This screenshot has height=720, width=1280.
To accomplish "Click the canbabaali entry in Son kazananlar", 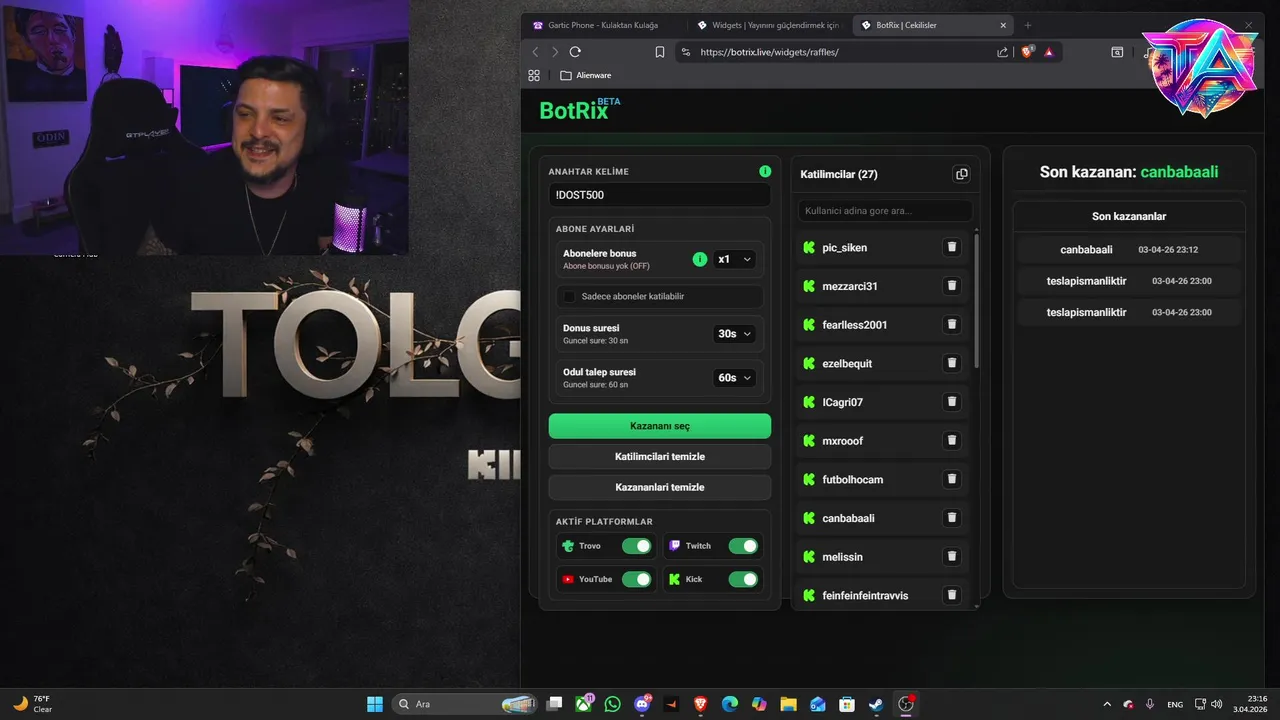I will (1129, 249).
